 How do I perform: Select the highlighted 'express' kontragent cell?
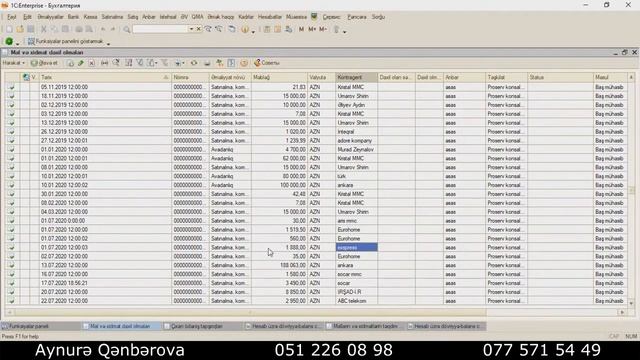(356, 248)
